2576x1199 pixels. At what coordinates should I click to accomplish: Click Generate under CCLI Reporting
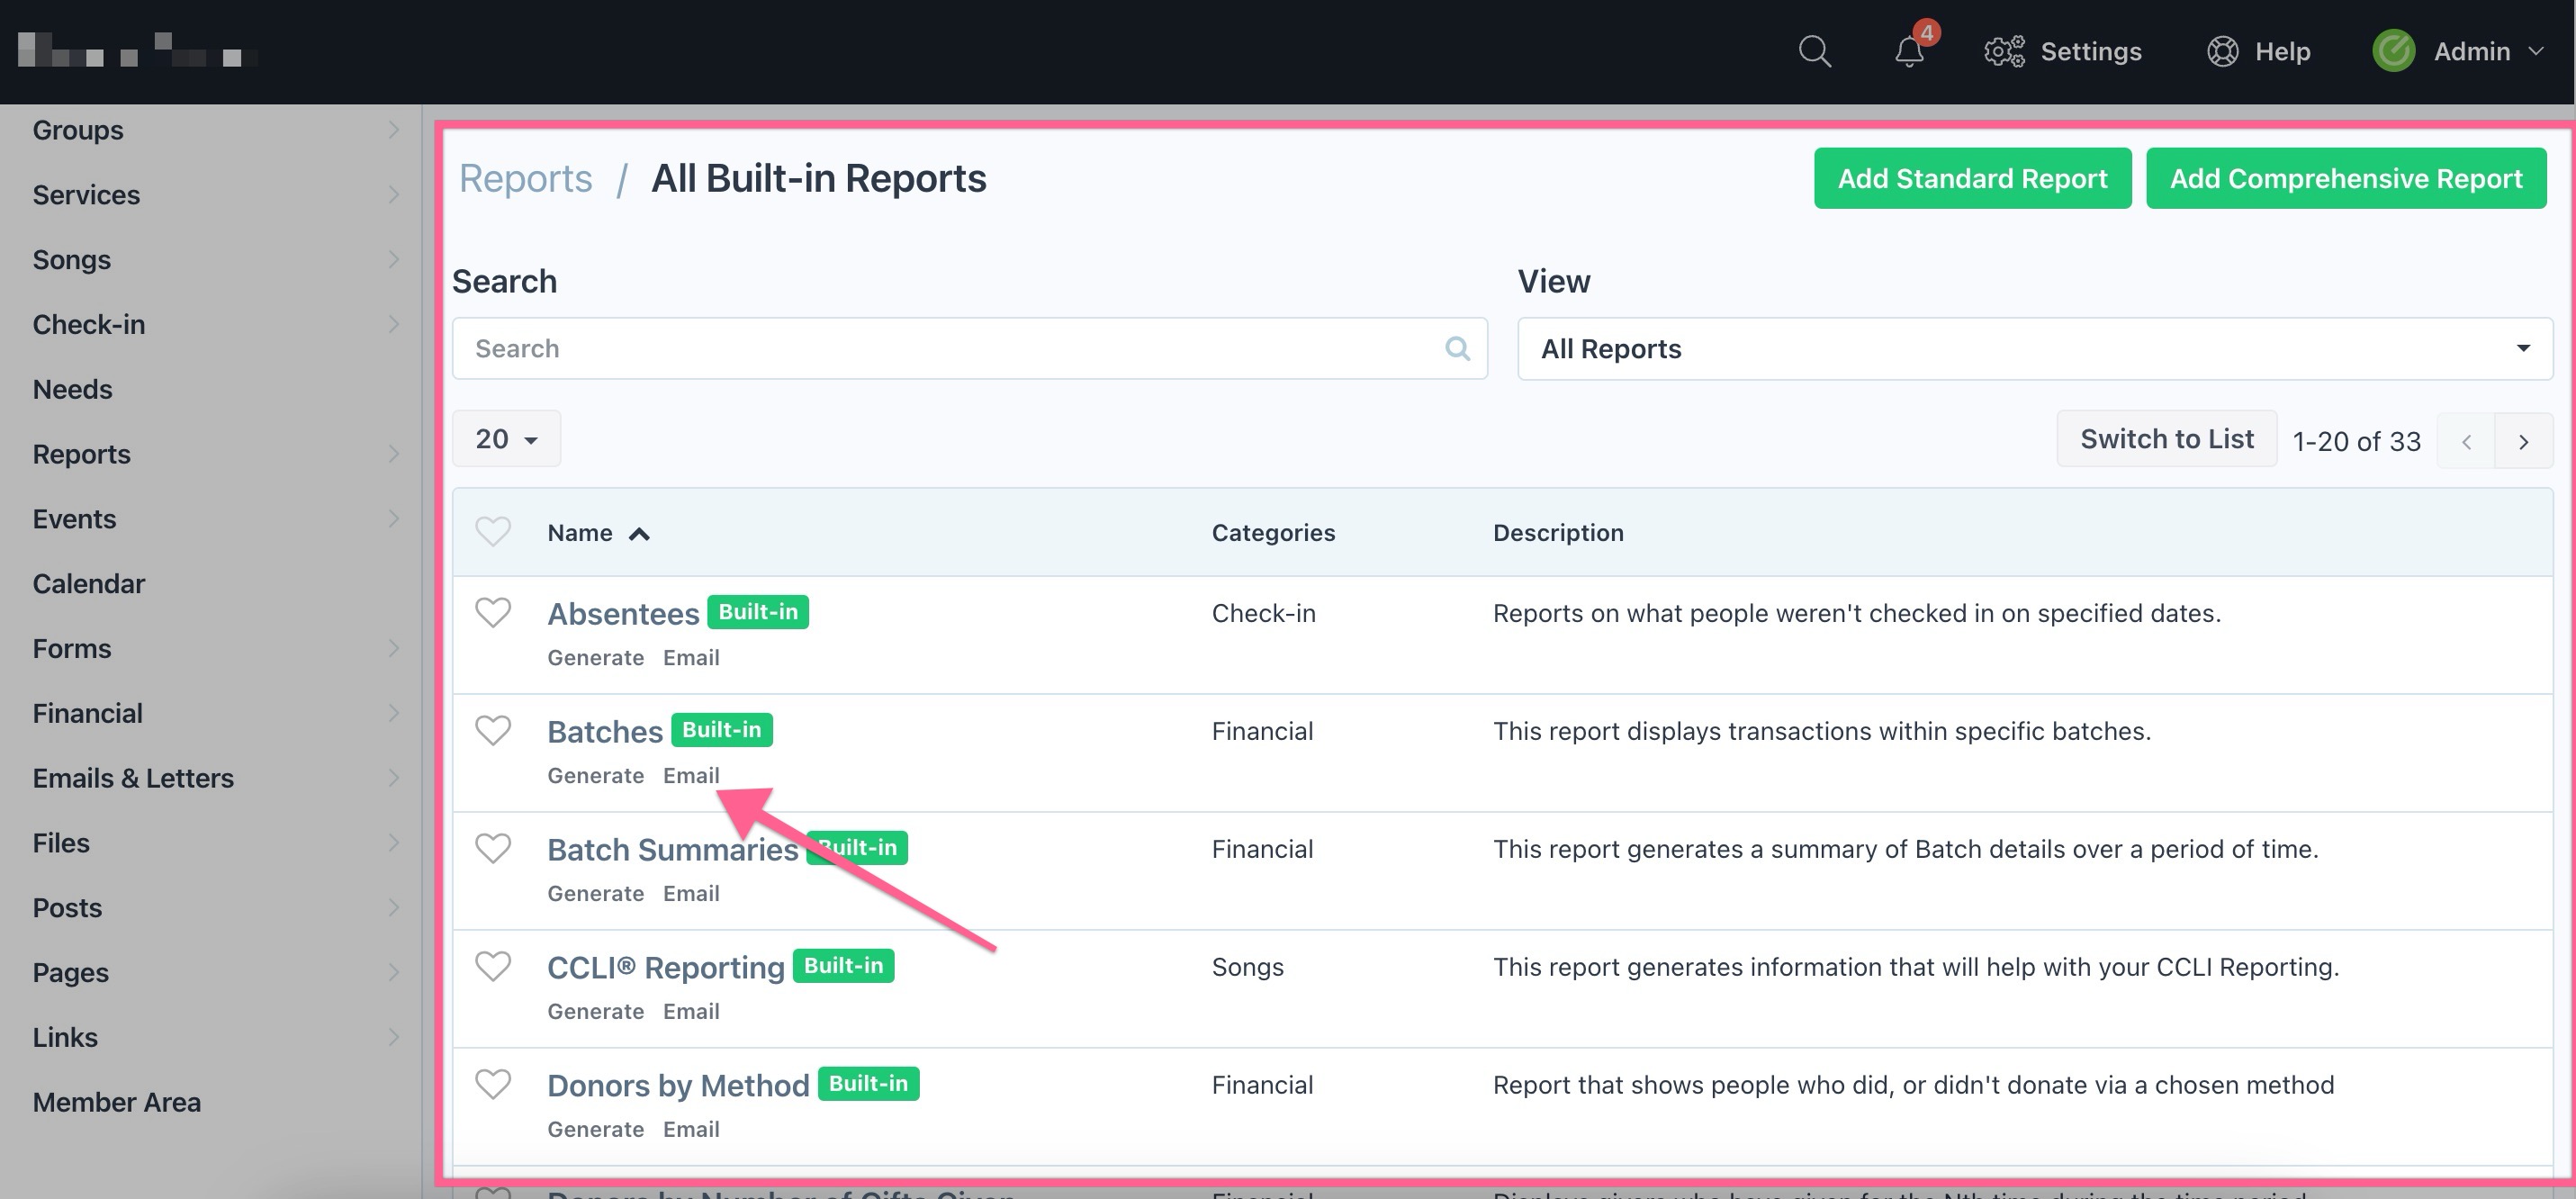click(595, 1011)
